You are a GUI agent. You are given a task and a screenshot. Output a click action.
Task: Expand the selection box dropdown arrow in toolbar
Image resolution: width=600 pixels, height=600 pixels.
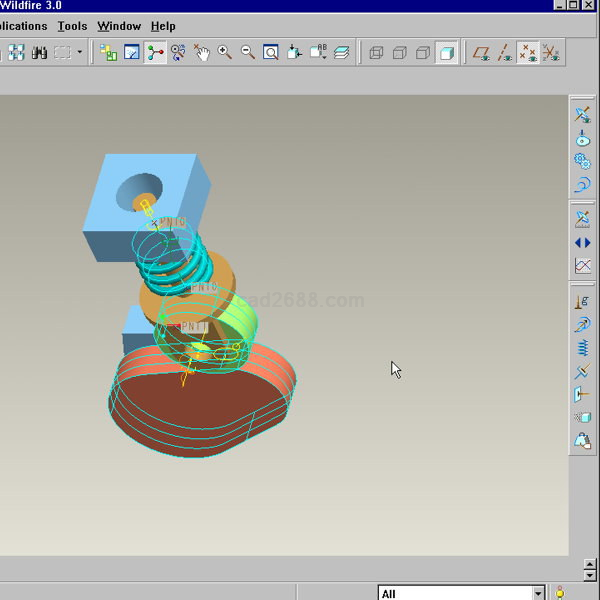79,52
